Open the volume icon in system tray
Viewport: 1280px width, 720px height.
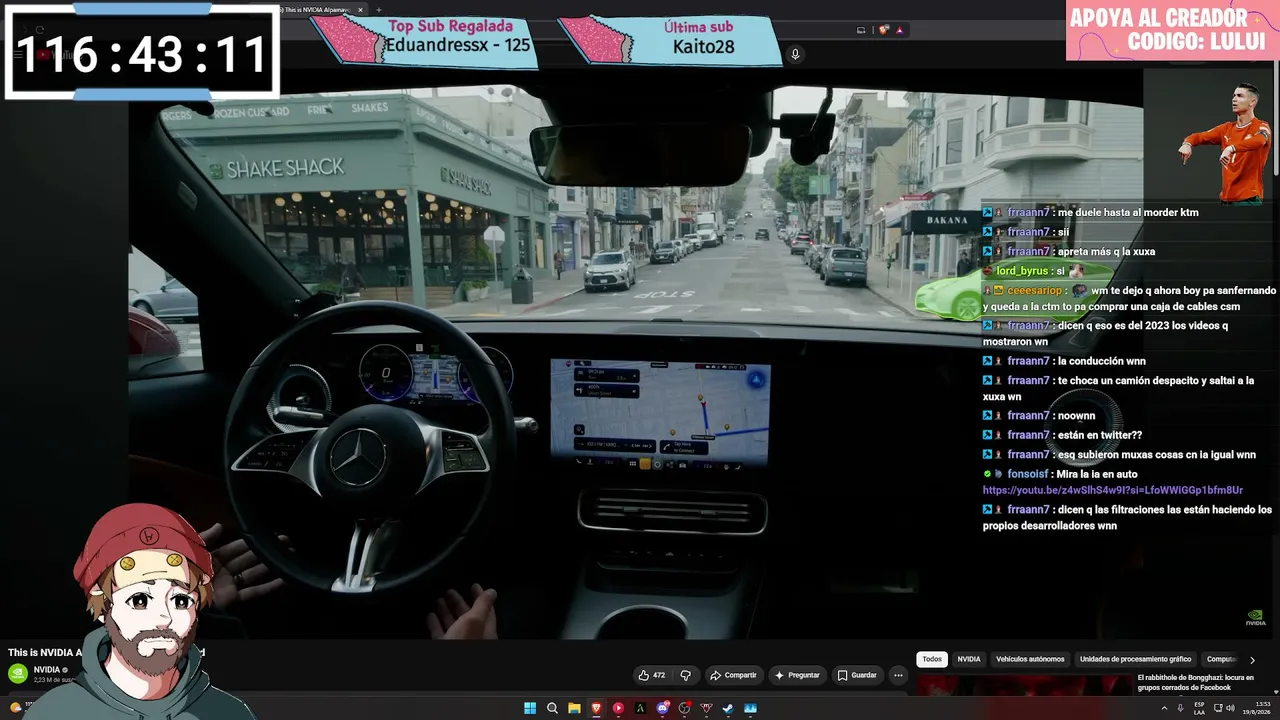click(1231, 708)
